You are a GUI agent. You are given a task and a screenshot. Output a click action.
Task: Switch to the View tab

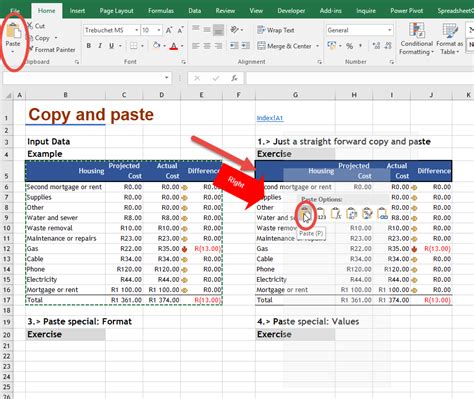[256, 11]
